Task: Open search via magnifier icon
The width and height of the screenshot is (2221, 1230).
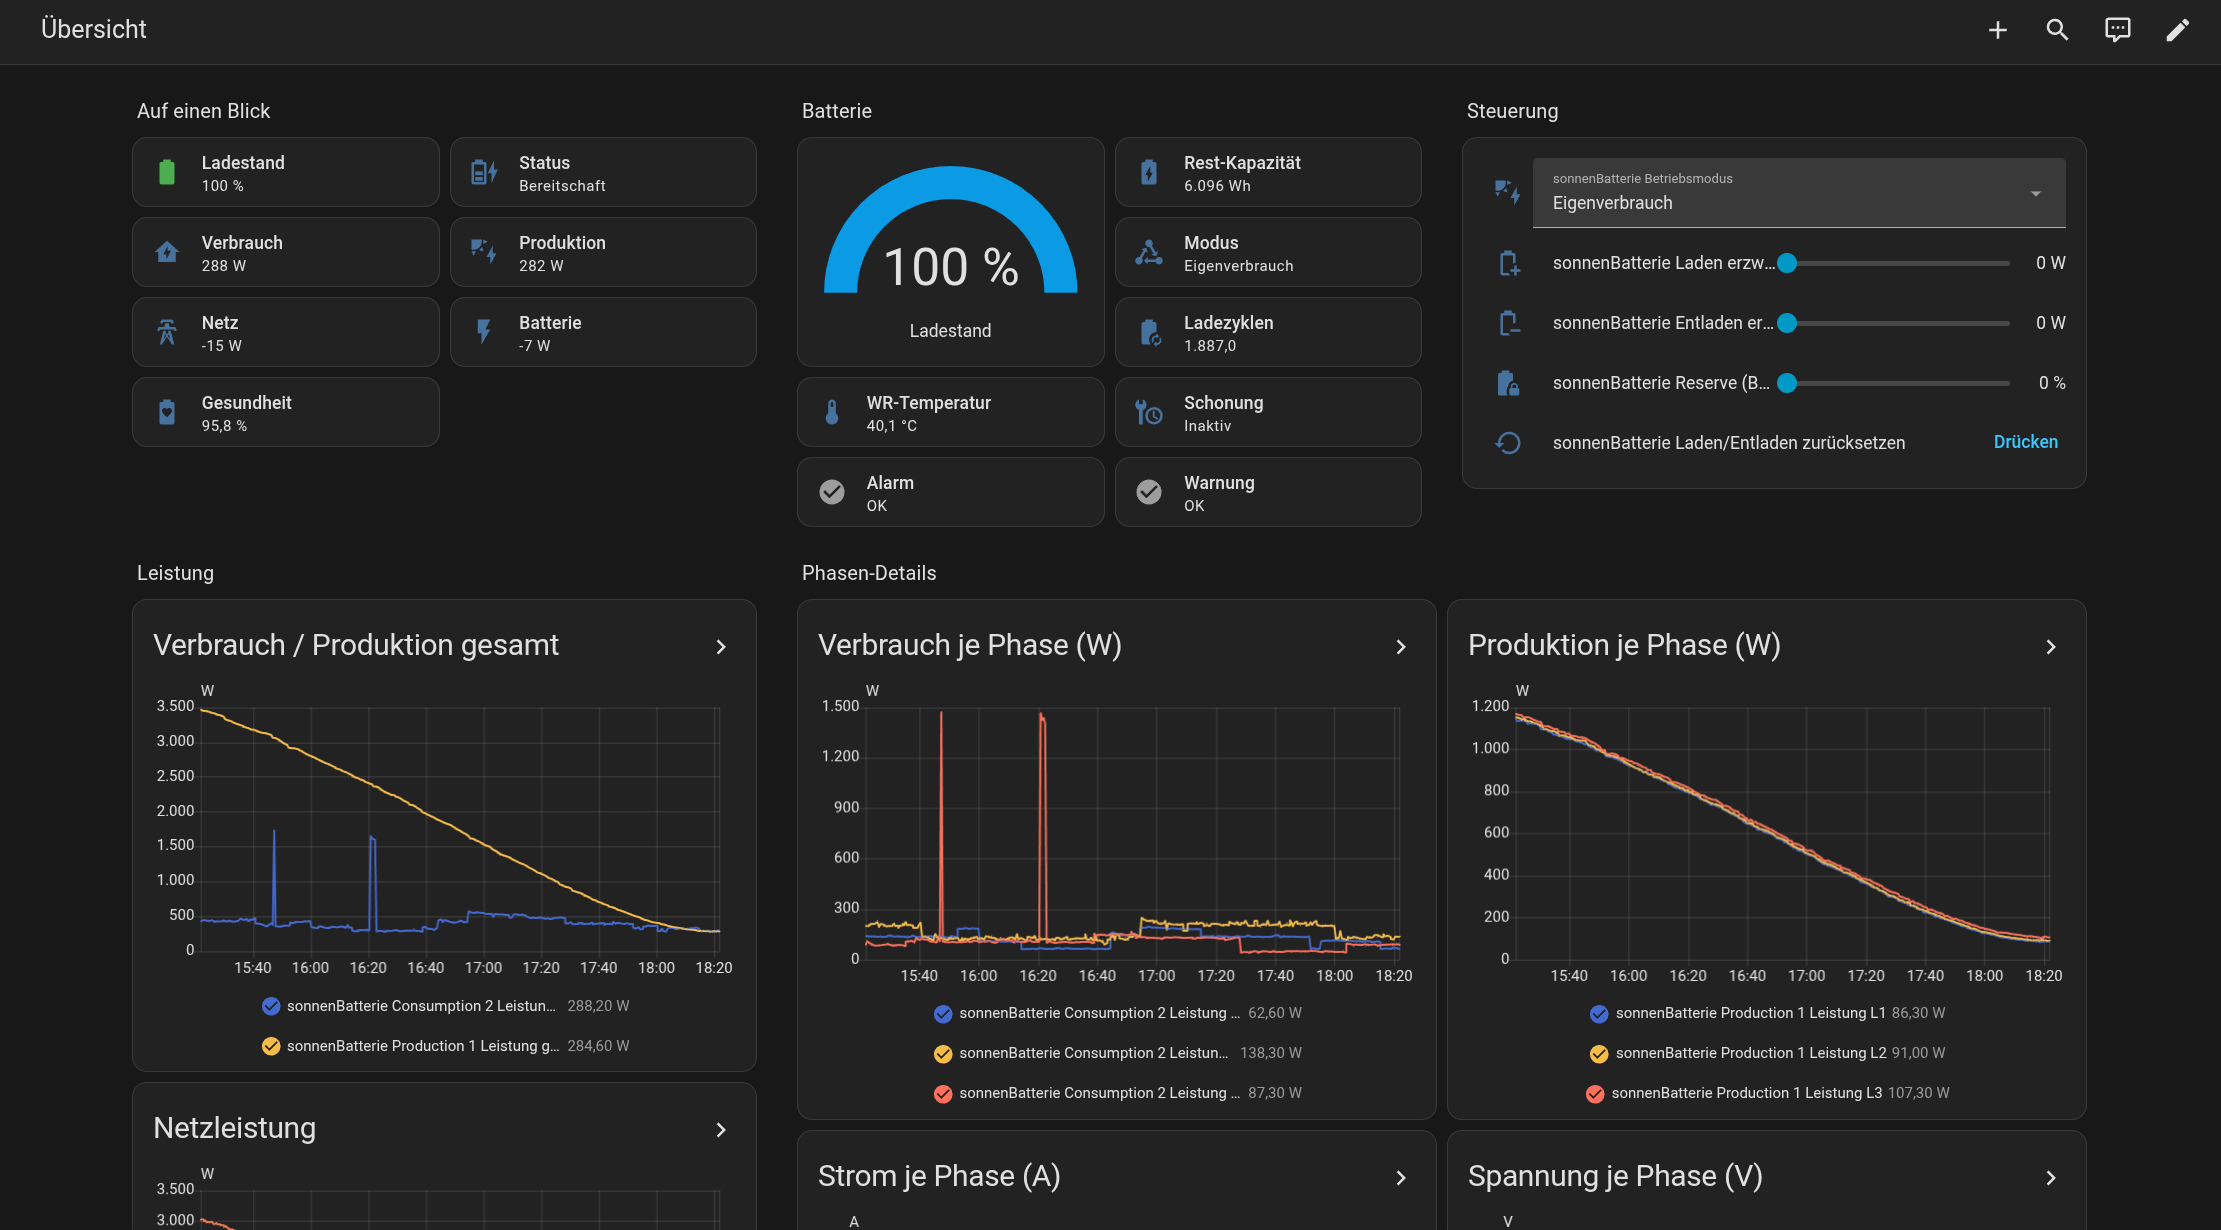Action: (2057, 30)
